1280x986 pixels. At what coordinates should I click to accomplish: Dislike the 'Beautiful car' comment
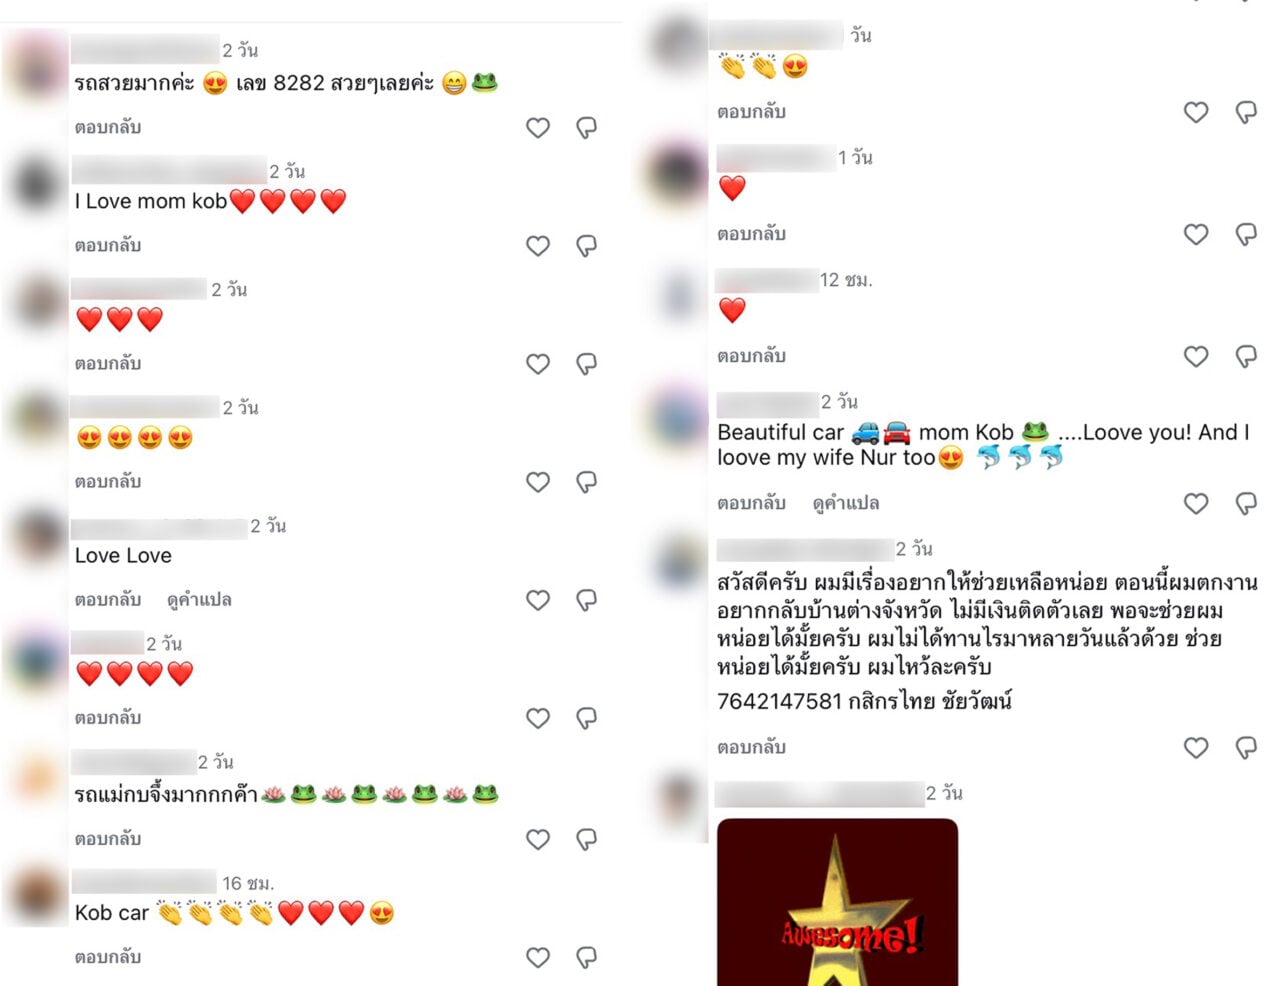(x=1246, y=503)
